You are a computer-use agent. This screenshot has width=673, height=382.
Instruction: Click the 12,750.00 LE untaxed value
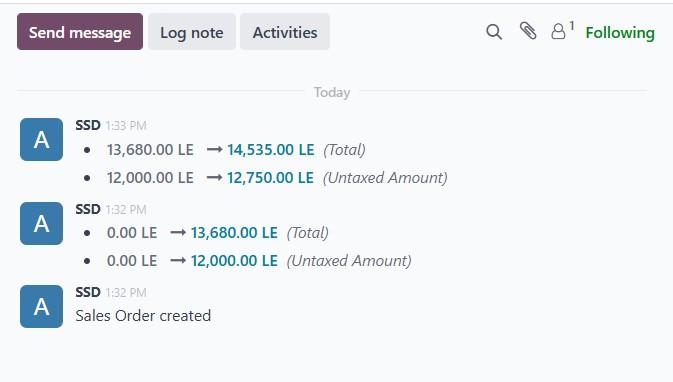pos(270,178)
